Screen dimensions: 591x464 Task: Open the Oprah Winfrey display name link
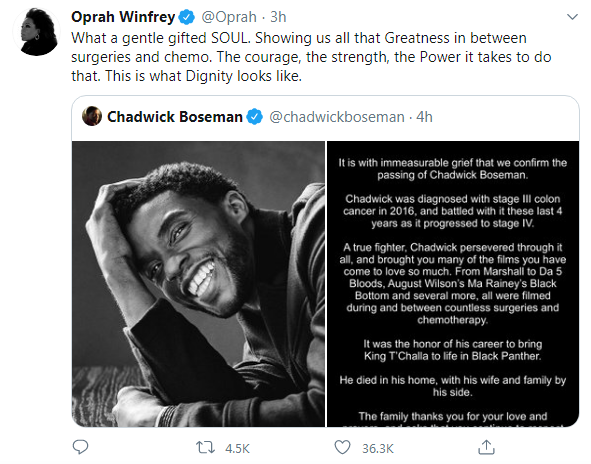[123, 17]
